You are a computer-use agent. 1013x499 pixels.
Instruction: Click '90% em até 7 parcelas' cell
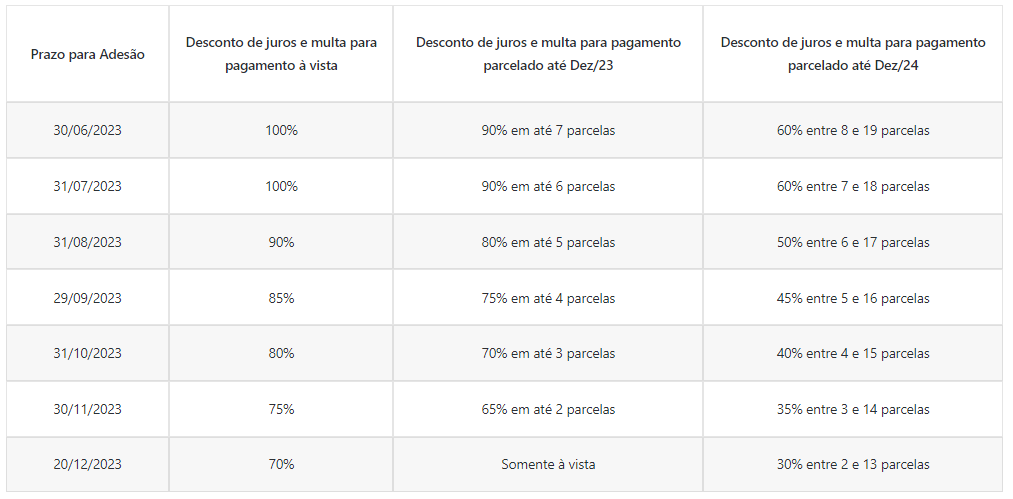coord(548,131)
